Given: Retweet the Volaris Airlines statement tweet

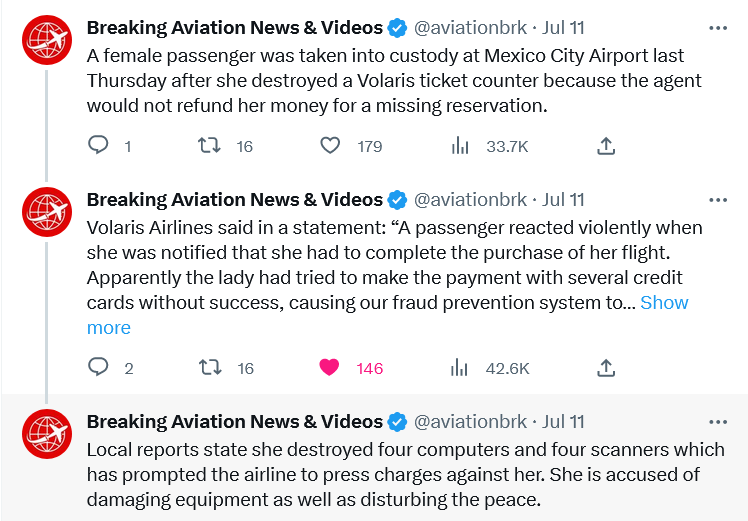Looking at the screenshot, I should [x=210, y=368].
